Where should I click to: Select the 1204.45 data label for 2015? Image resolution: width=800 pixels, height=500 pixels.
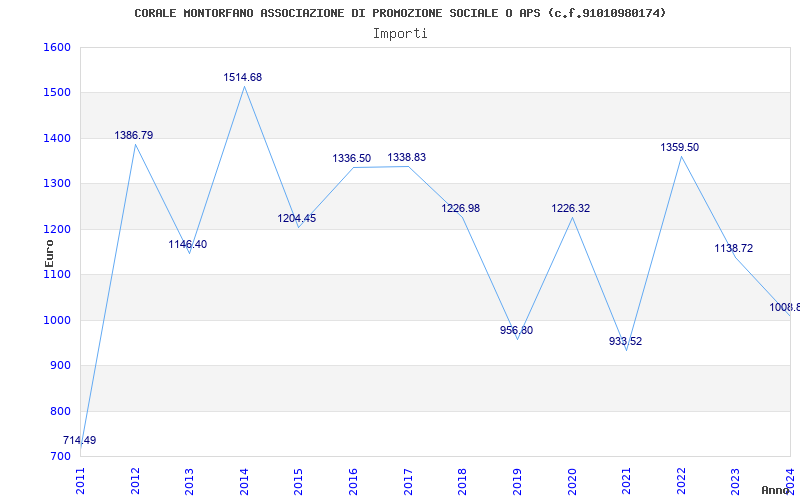pyautogui.click(x=296, y=218)
